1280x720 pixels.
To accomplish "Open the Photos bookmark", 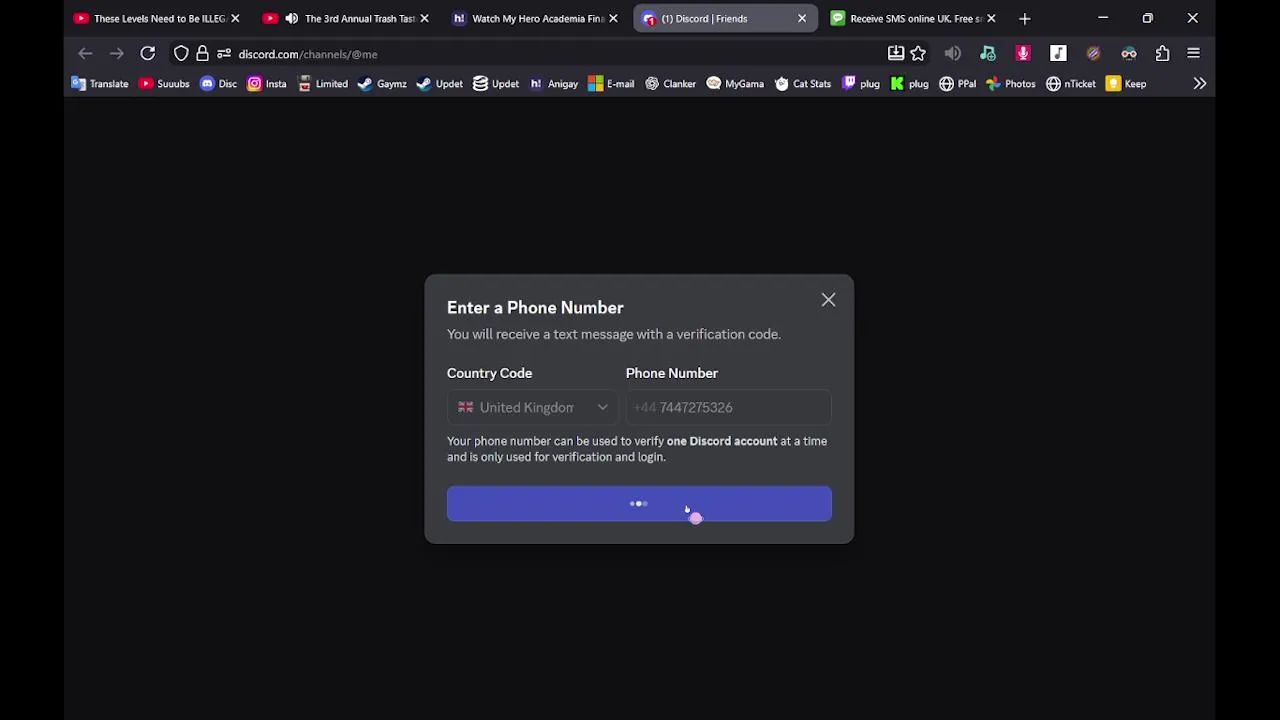I will pos(1011,84).
